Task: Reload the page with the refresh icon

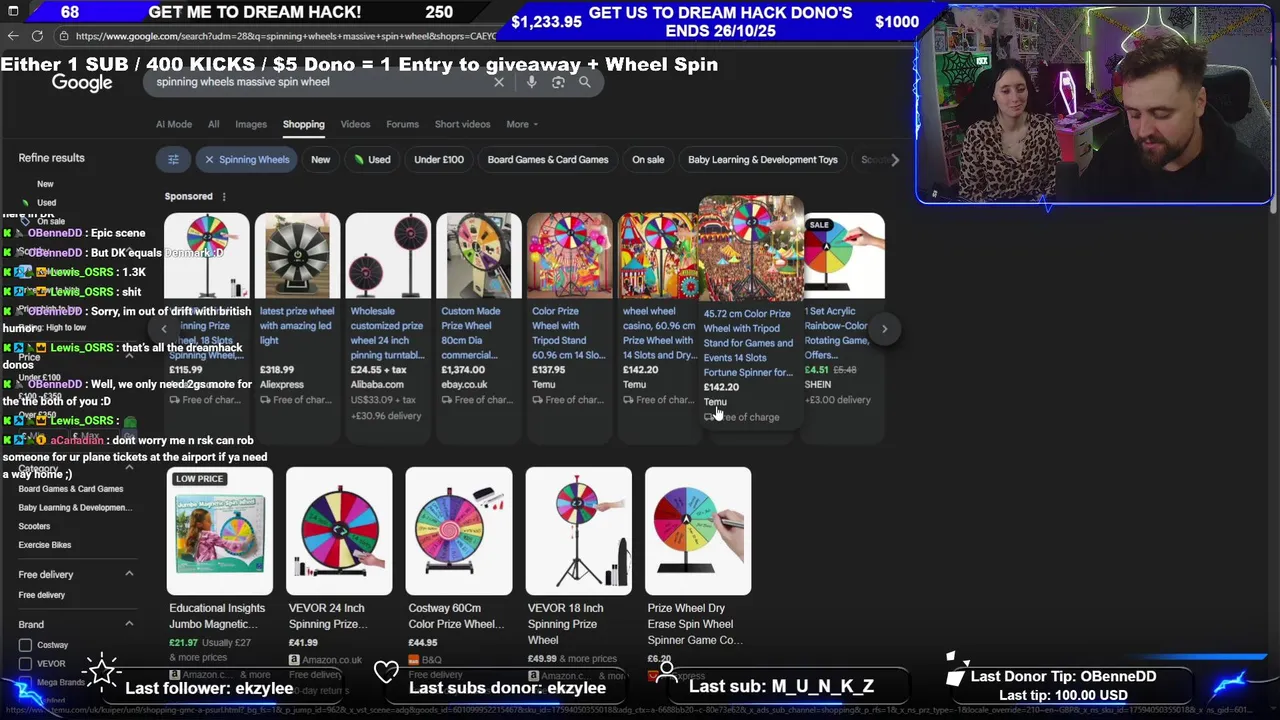Action: click(x=37, y=36)
